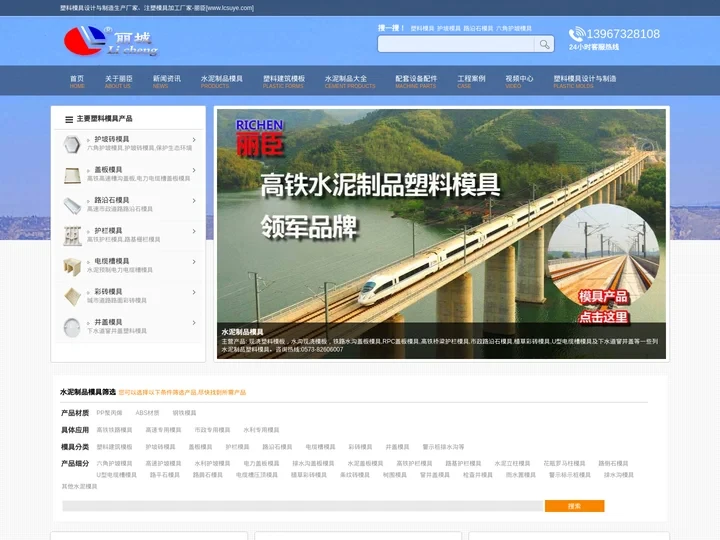This screenshot has width=720, height=540.
Task: Expand the sidebar 彩砖模具 row chevron arrow
Action: pyautogui.click(x=194, y=292)
